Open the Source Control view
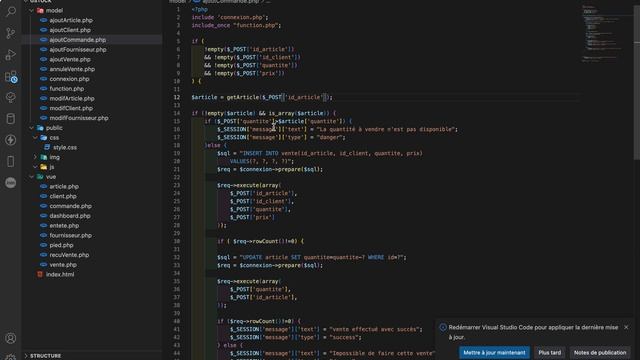The height and width of the screenshot is (360, 640). 11,33
